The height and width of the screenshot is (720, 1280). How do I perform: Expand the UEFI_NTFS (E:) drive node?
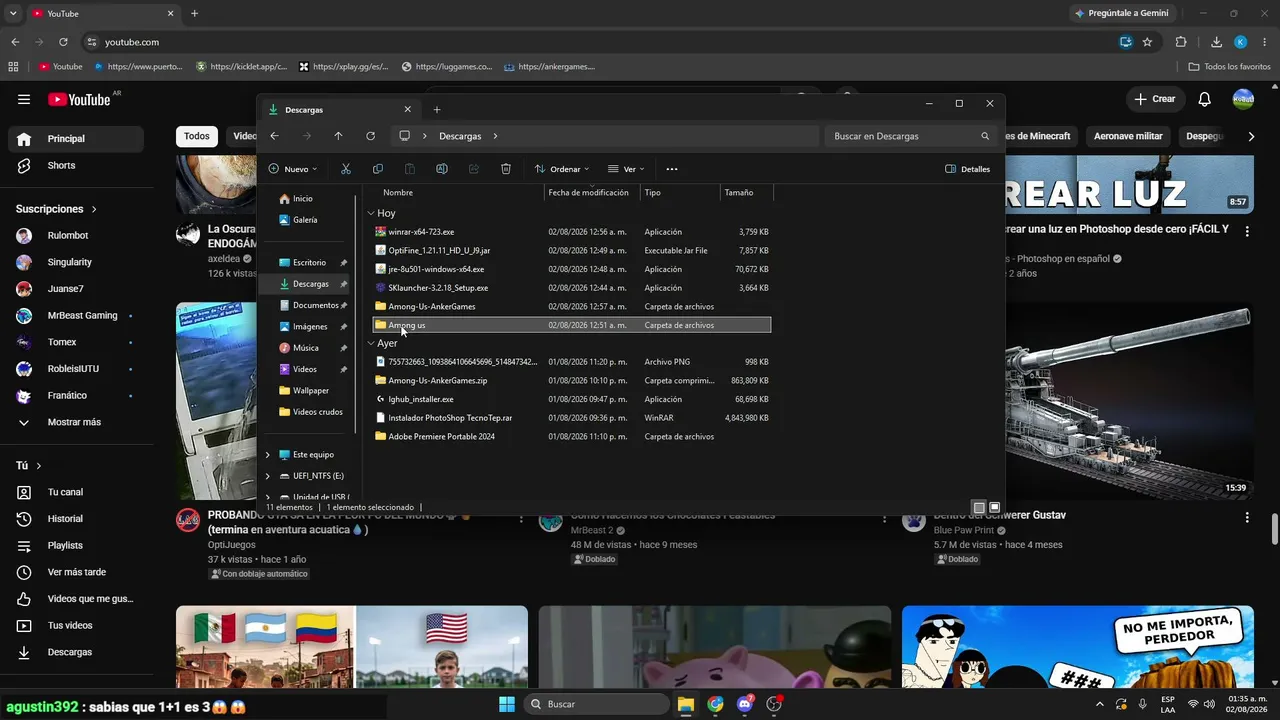pyautogui.click(x=267, y=476)
